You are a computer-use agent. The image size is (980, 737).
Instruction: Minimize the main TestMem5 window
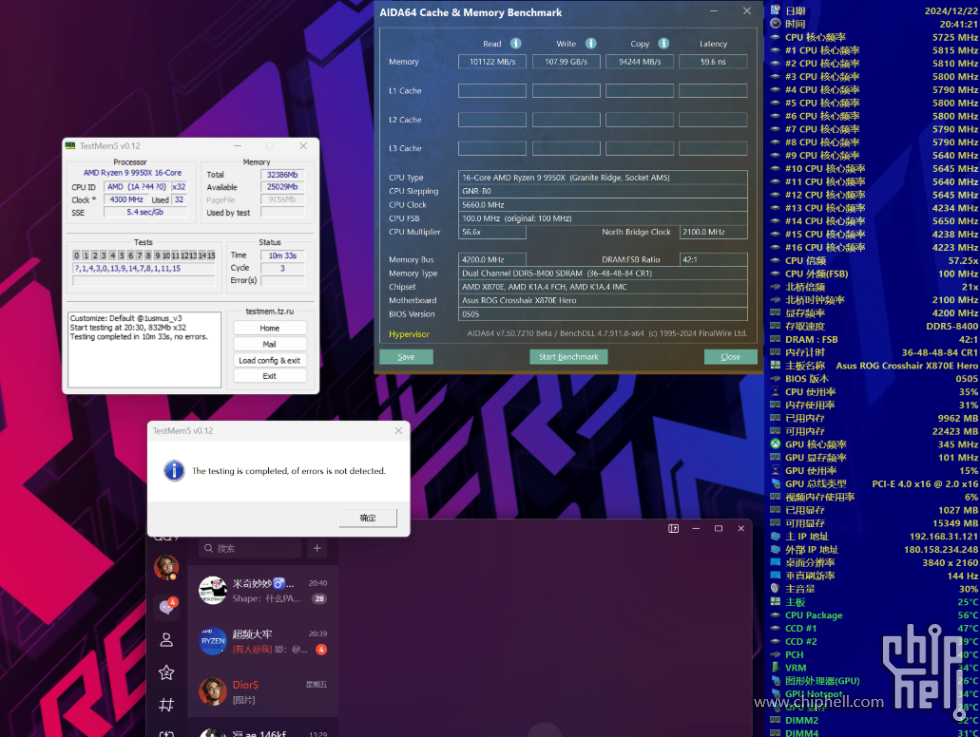[238, 146]
